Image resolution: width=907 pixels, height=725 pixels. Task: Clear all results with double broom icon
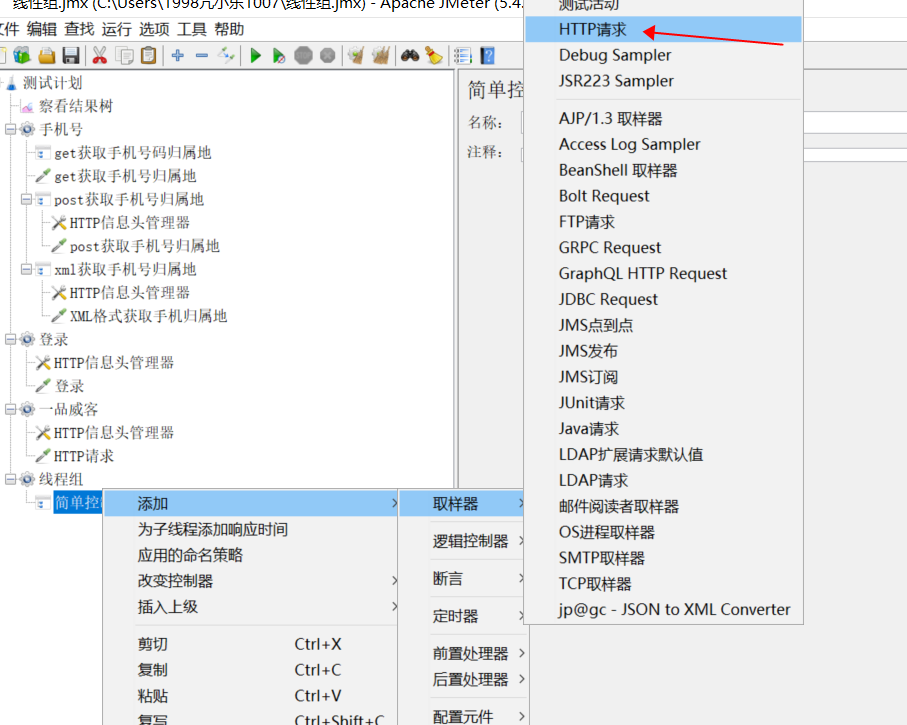click(381, 56)
